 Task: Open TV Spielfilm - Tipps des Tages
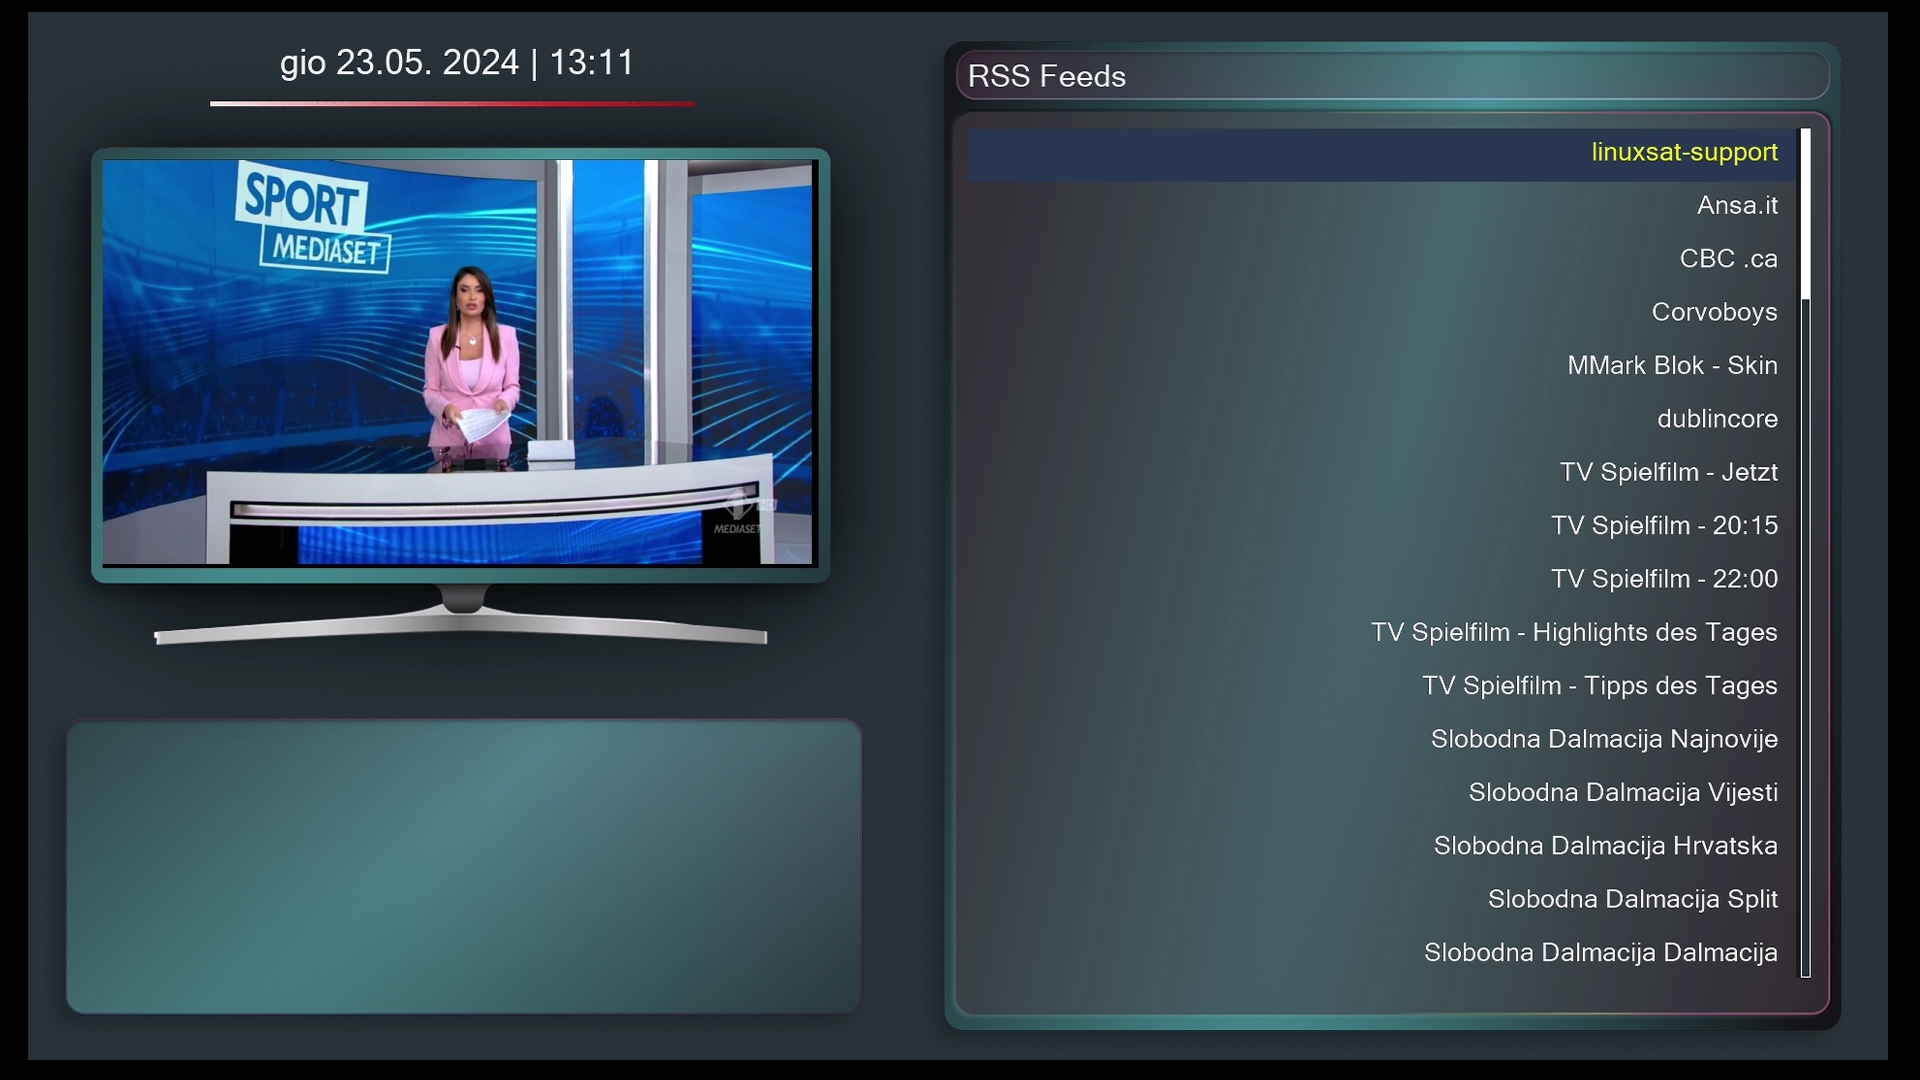1599,686
